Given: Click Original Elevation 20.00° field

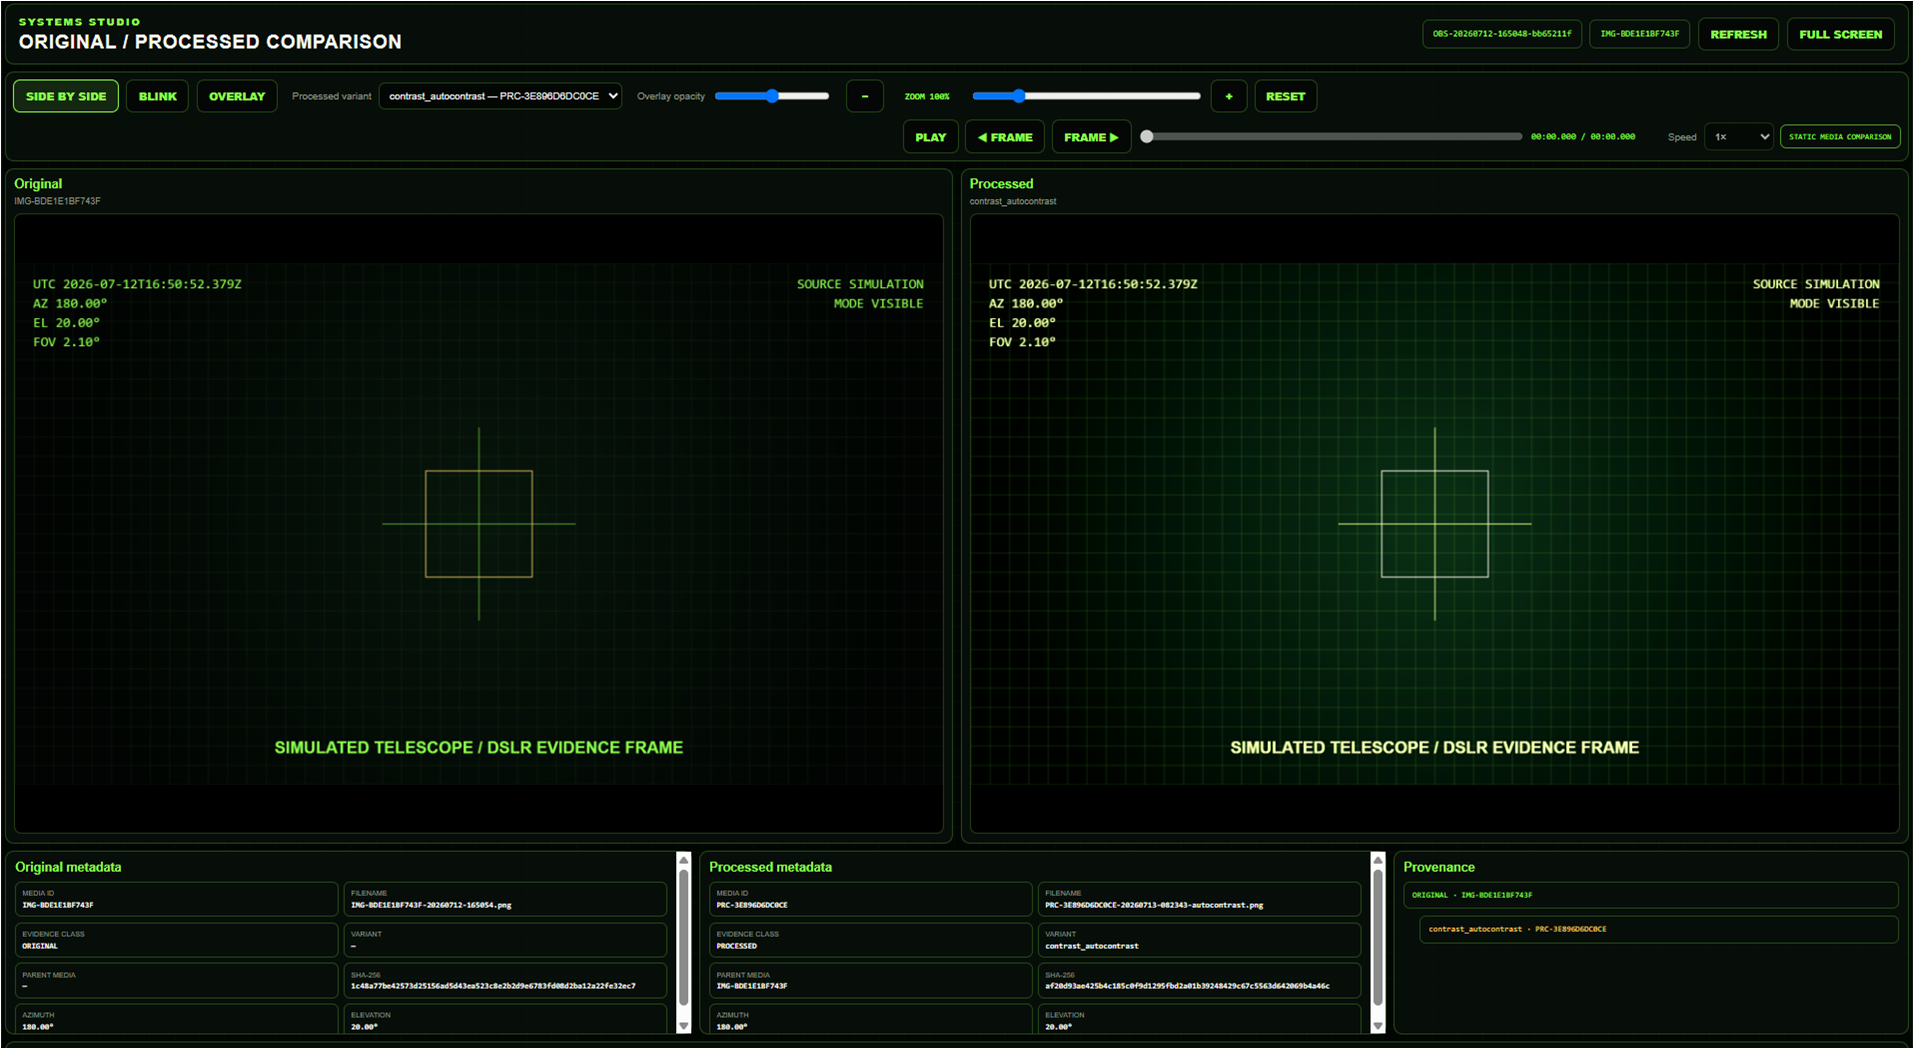Looking at the screenshot, I should (x=505, y=1019).
